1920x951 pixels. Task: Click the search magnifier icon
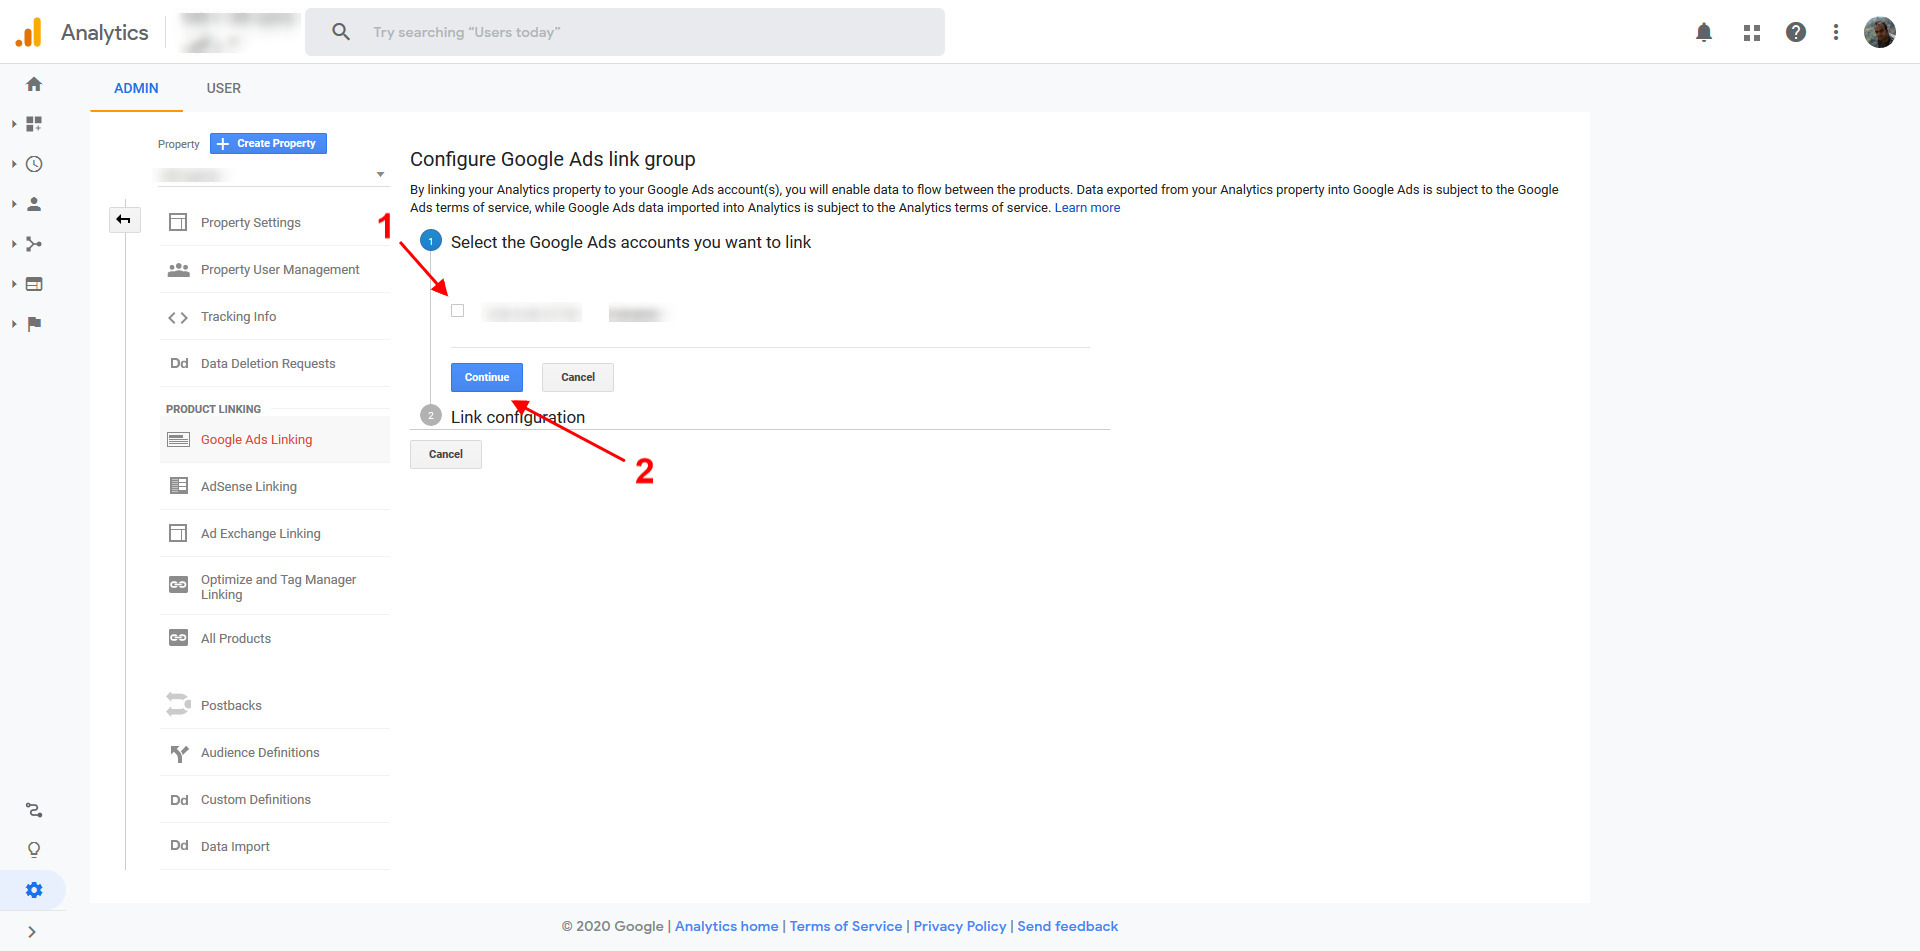coord(341,32)
